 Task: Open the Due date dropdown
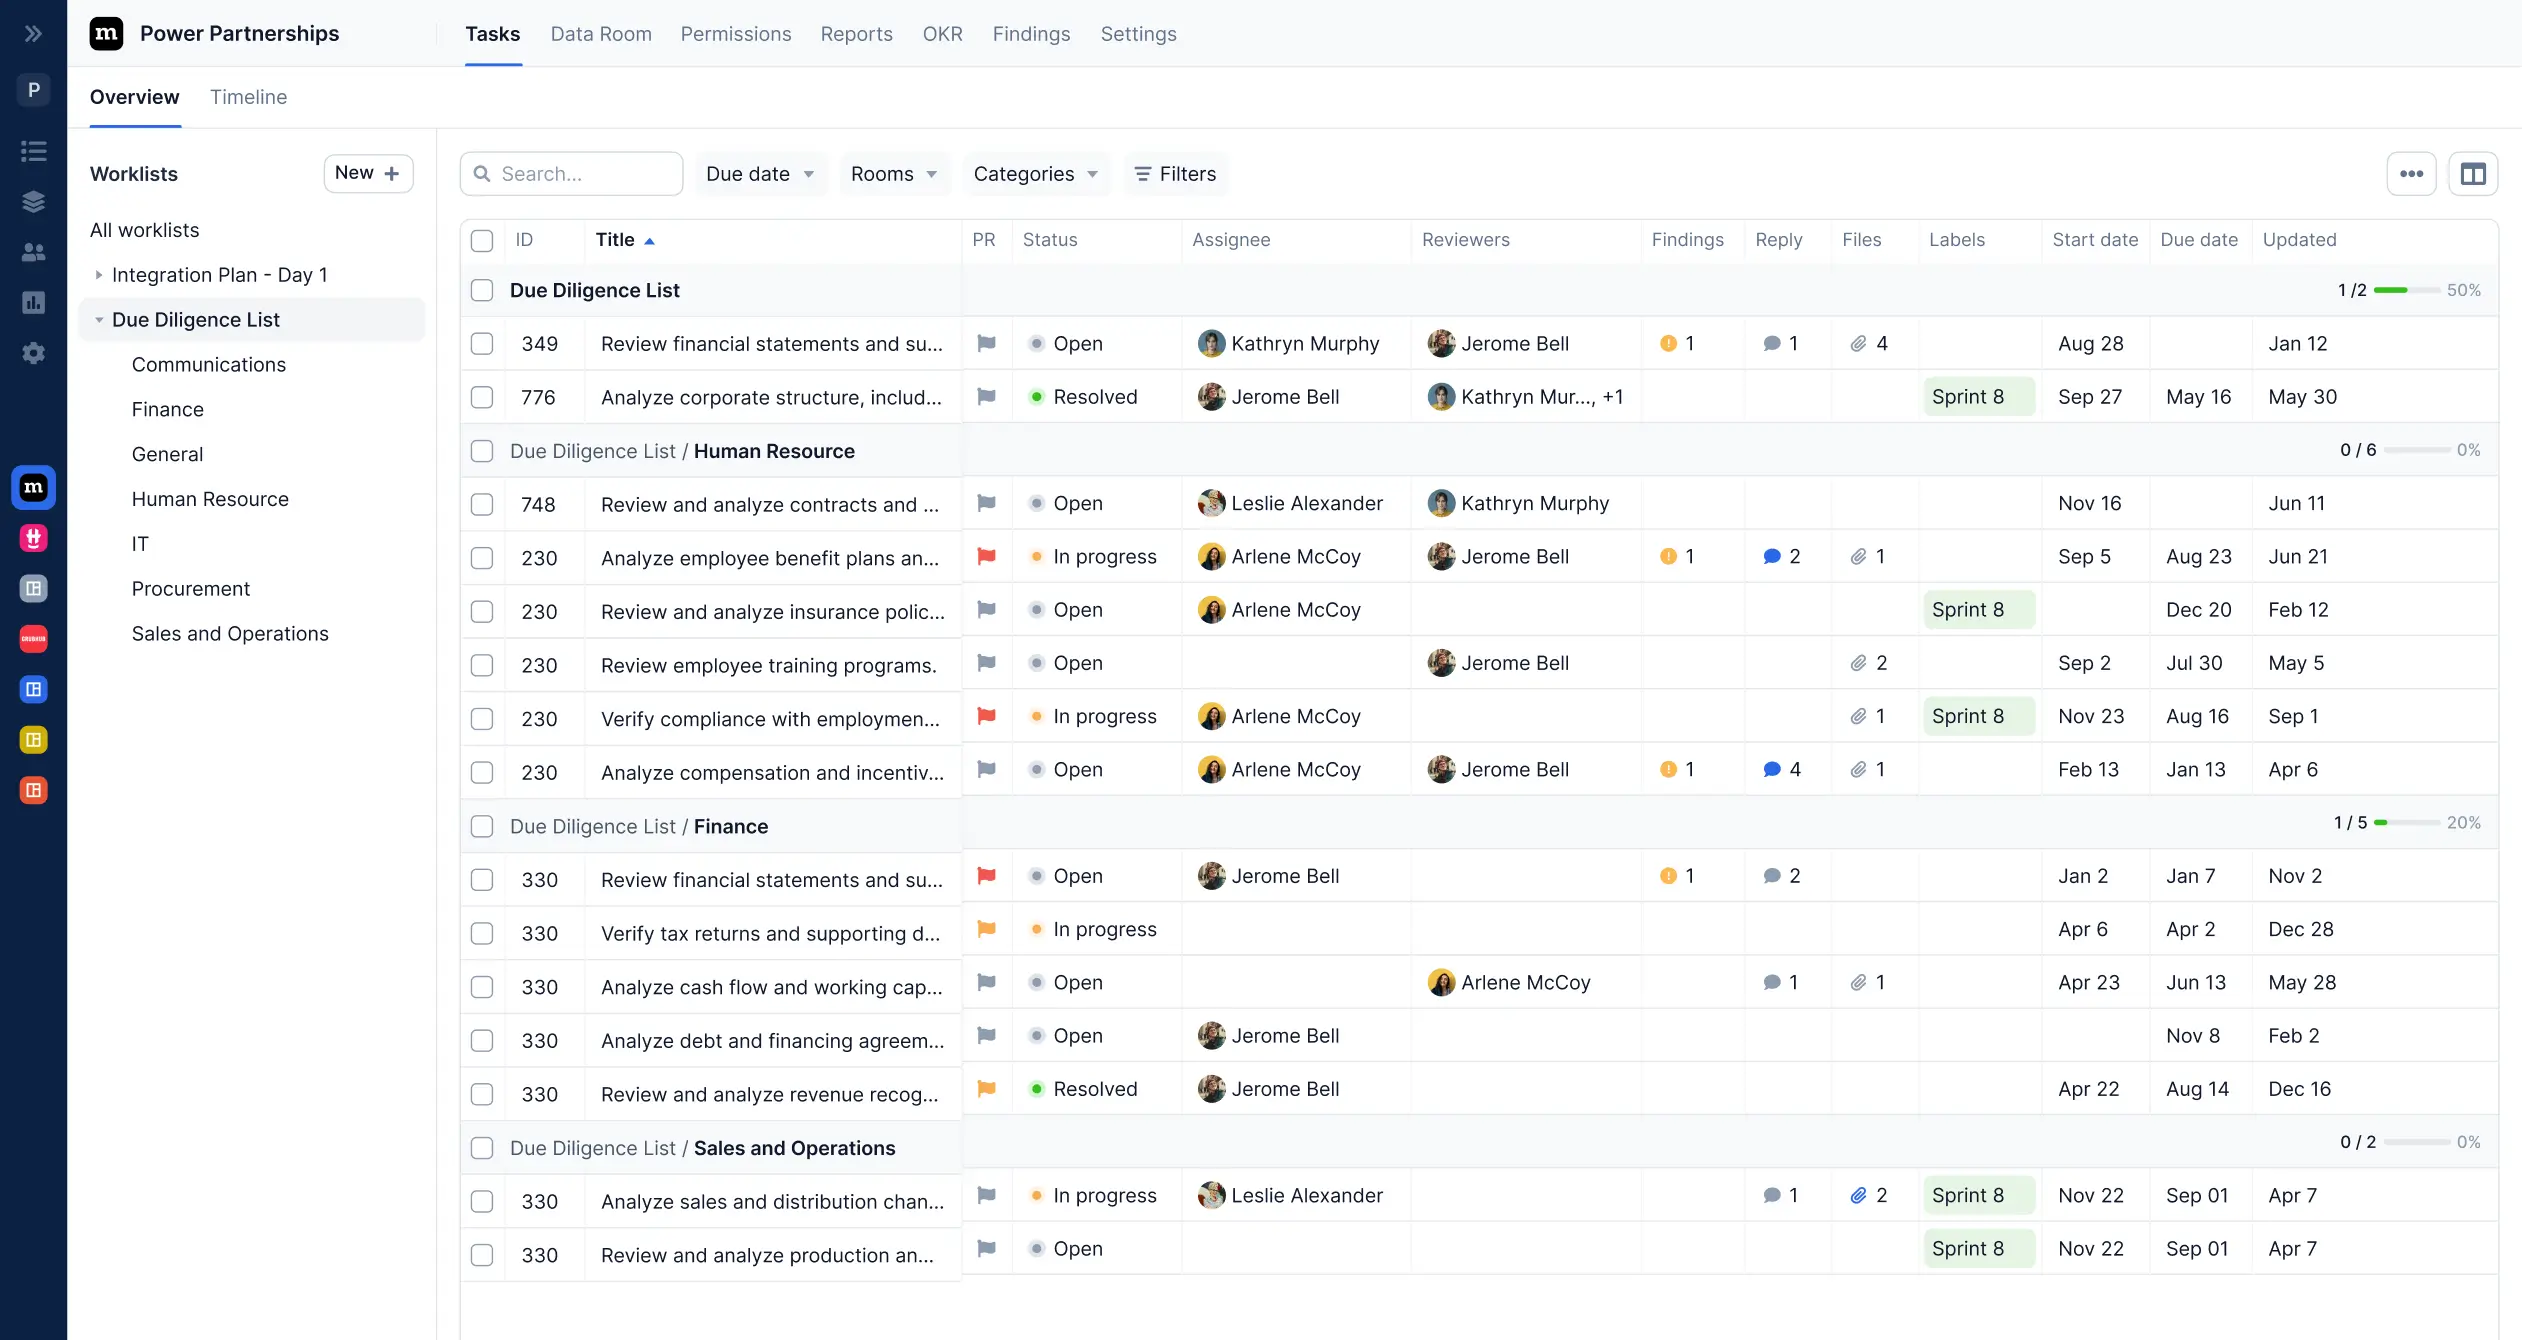point(761,173)
